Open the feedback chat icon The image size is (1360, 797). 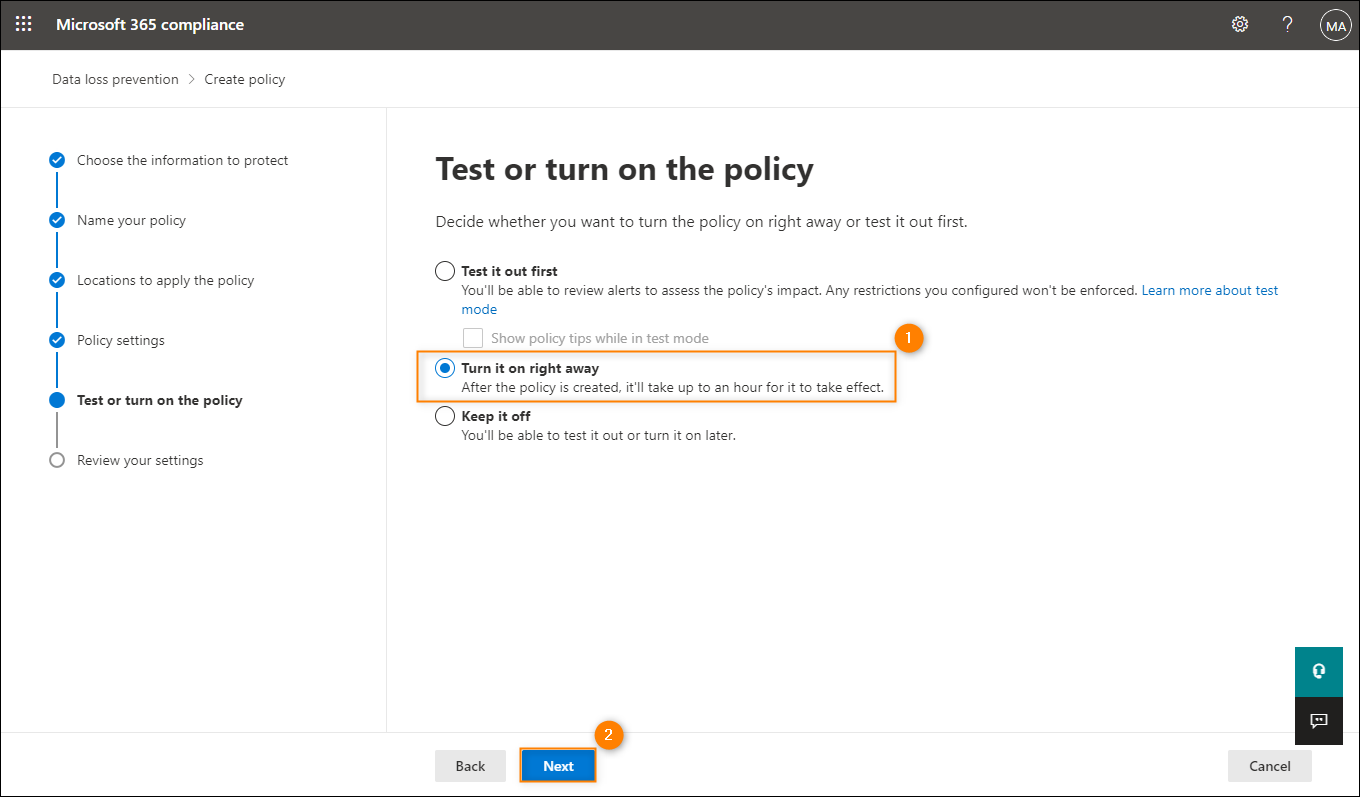point(1319,721)
